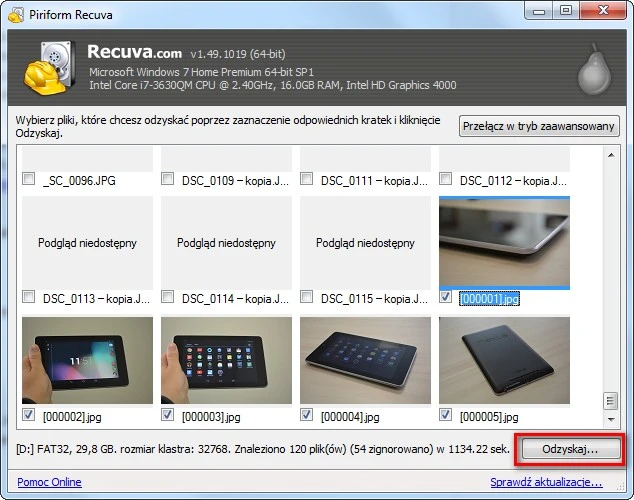Check the DSC_0109 – kopia checkbox
This screenshot has width=634, height=500.
pyautogui.click(x=167, y=178)
